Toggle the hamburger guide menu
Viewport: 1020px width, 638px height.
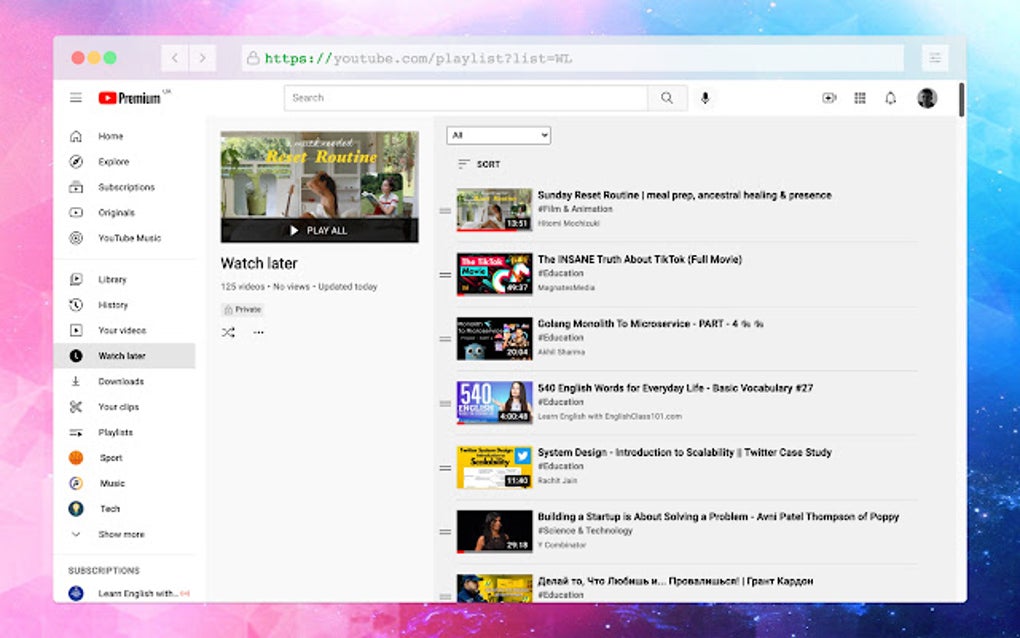pyautogui.click(x=75, y=97)
